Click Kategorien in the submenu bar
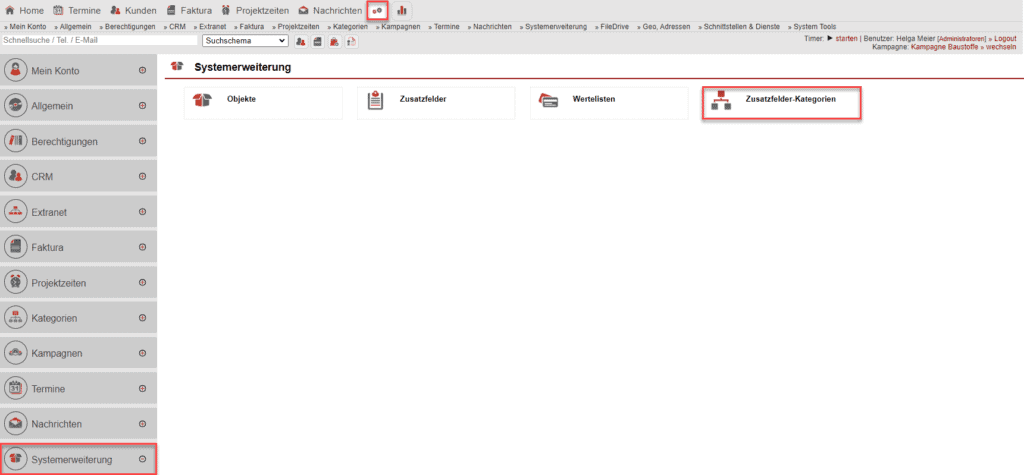1024x475 pixels. click(347, 27)
